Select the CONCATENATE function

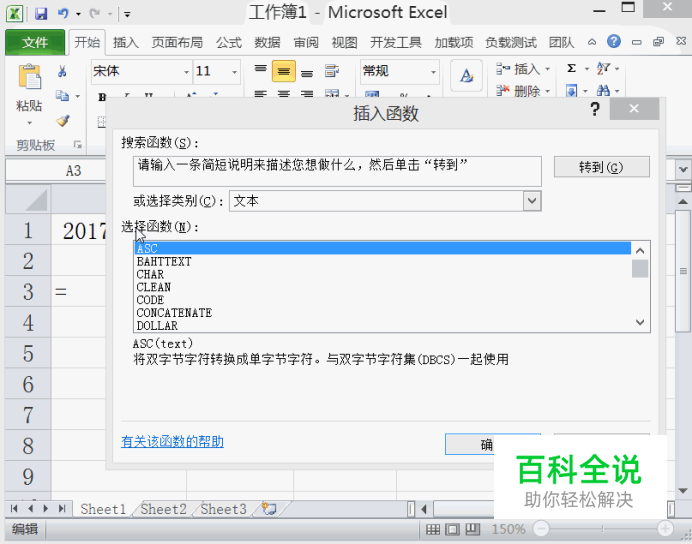tap(383, 312)
